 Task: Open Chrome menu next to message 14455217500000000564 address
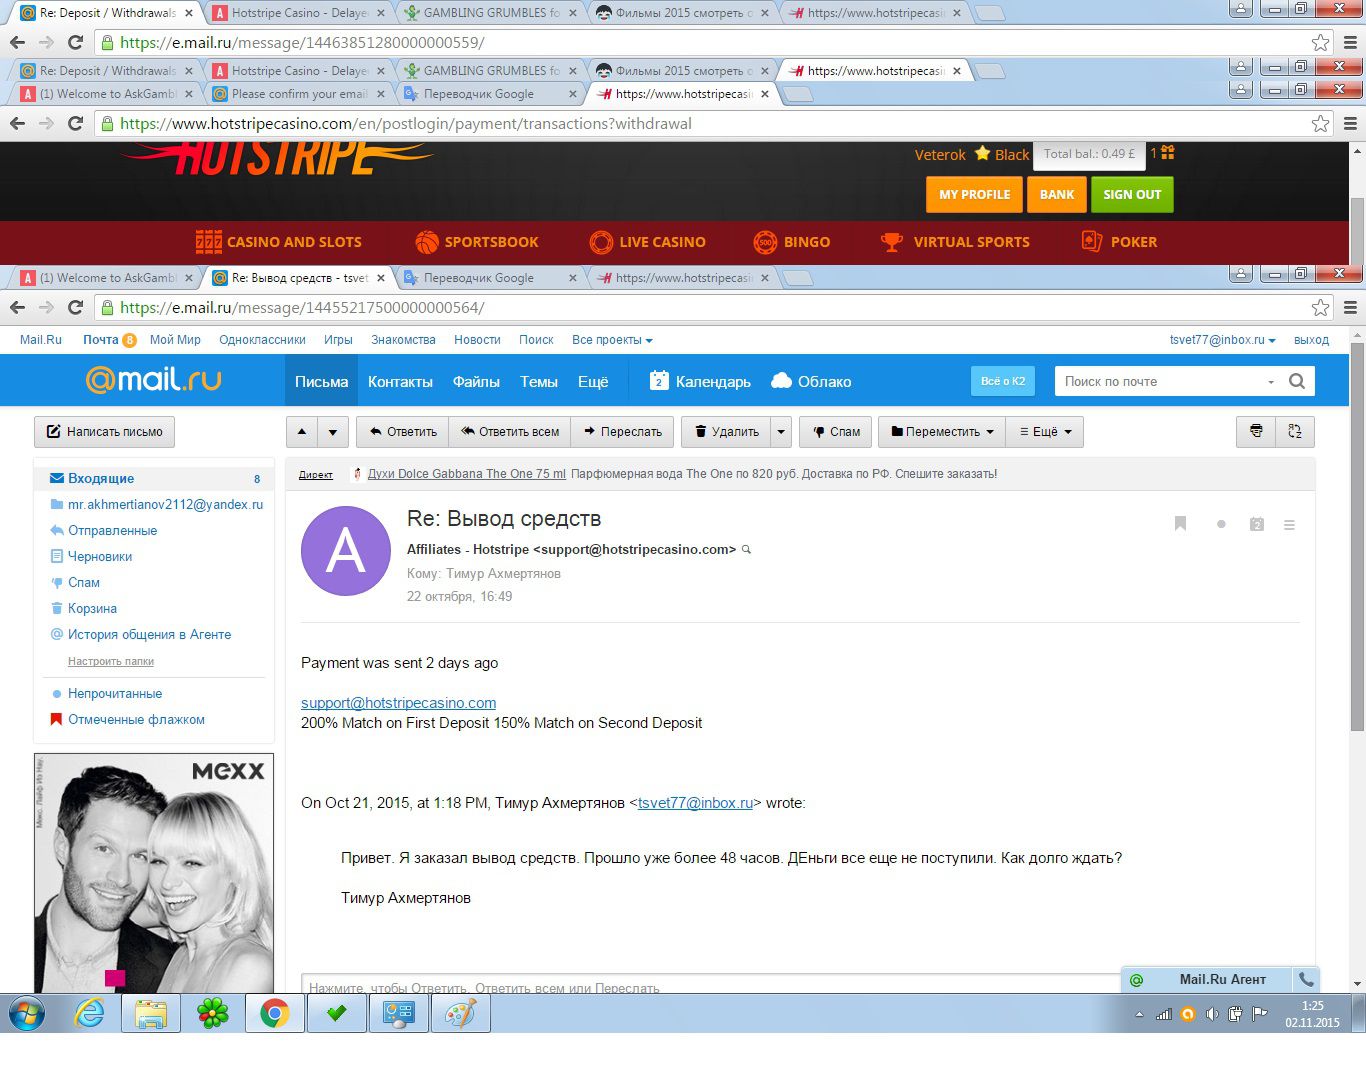click(1350, 307)
